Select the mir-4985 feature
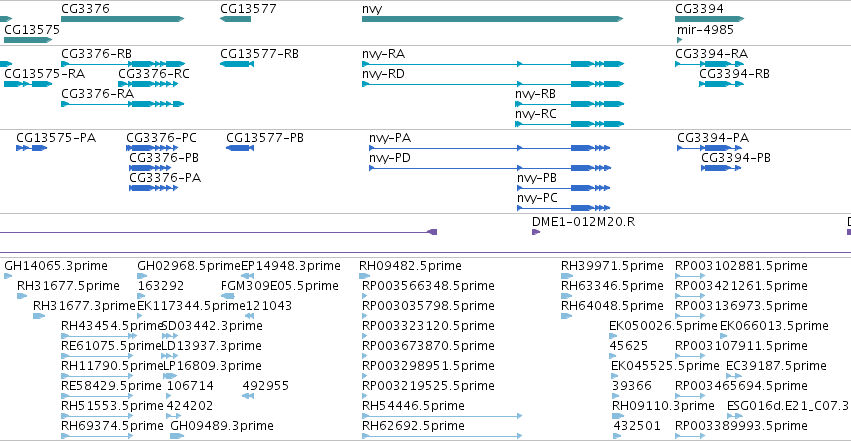Screen dimensions: 851x441 pyautogui.click(x=679, y=40)
